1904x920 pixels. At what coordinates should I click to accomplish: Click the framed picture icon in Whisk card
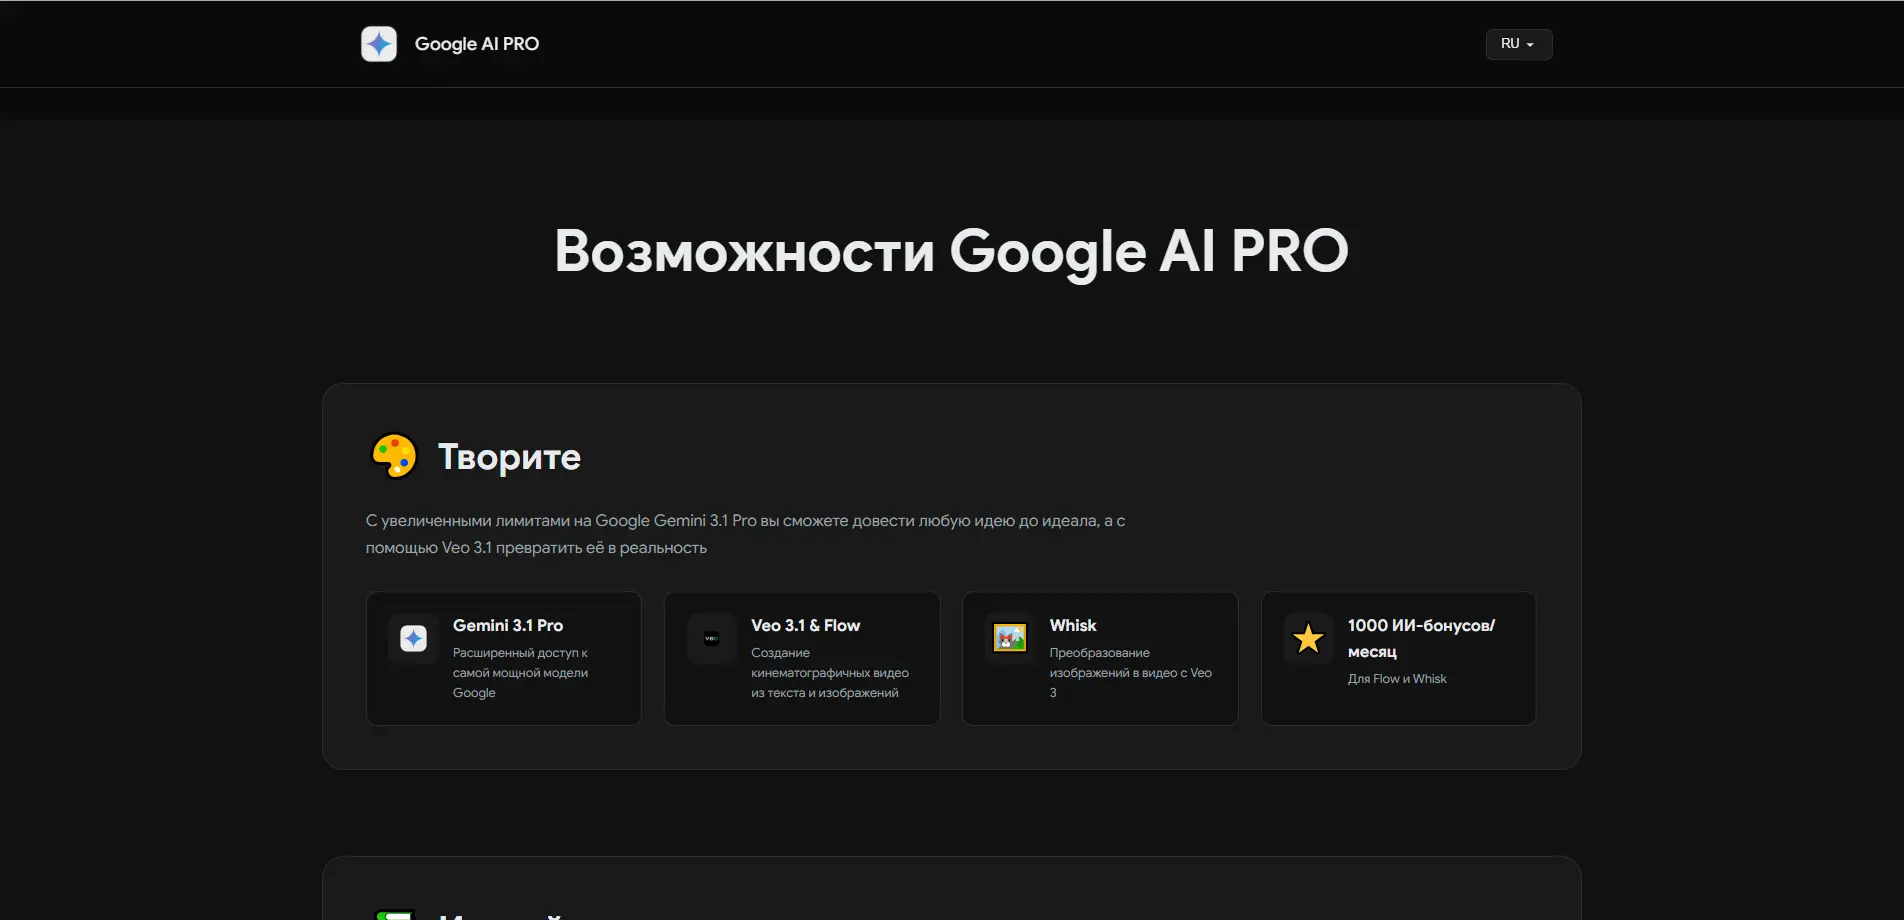click(x=1010, y=638)
